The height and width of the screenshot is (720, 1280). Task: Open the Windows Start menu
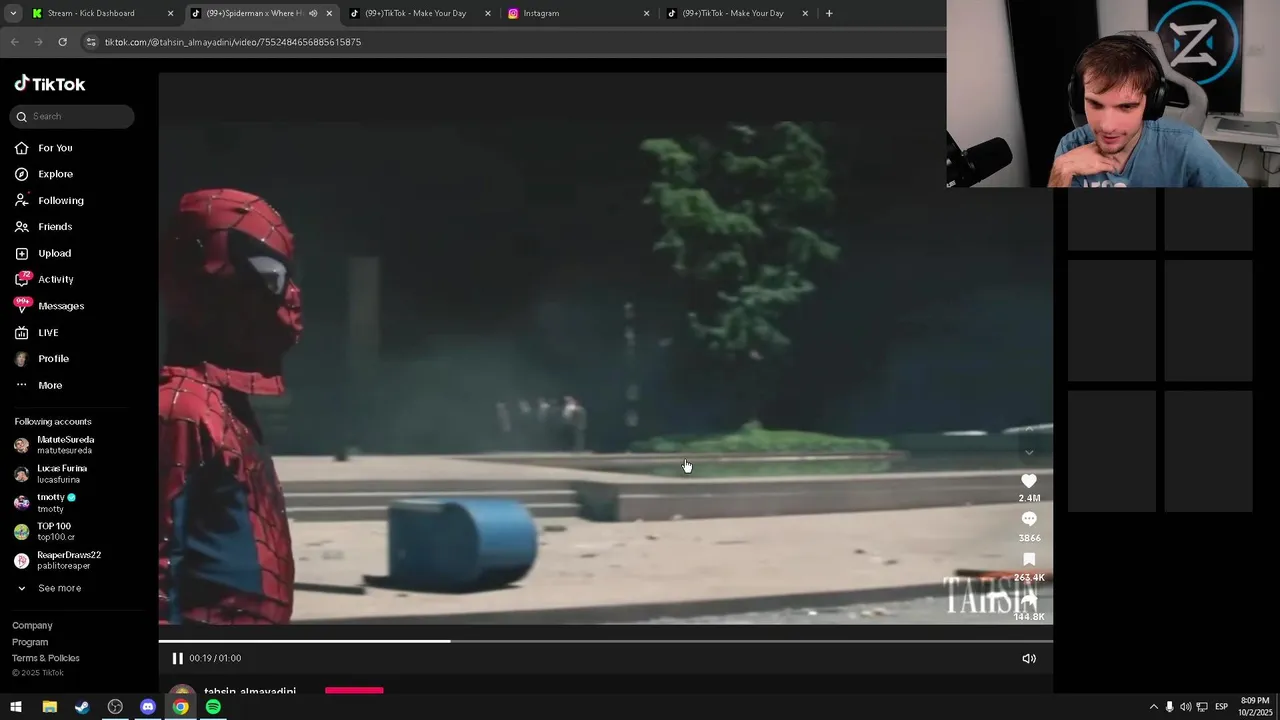coord(16,707)
